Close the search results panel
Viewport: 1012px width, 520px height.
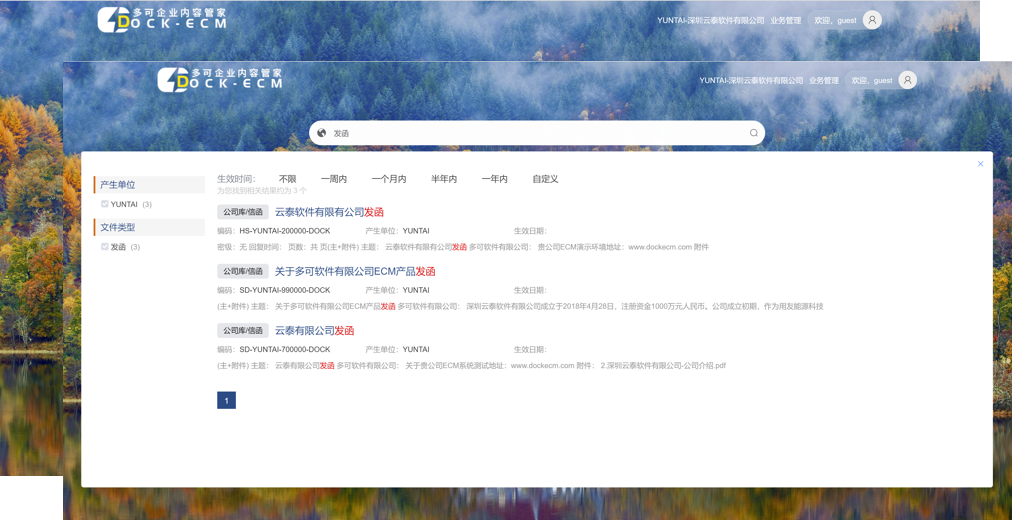(980, 164)
